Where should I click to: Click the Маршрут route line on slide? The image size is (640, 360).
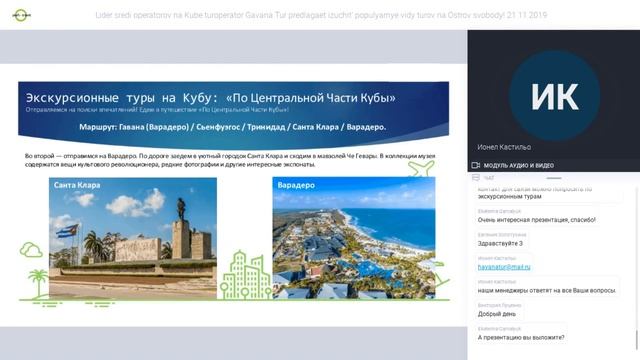click(233, 127)
